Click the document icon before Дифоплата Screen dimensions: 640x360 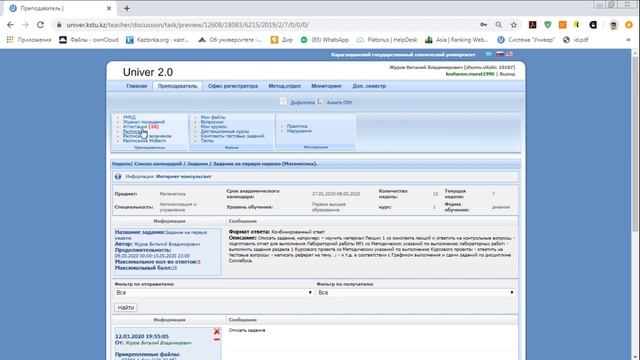[x=283, y=101]
